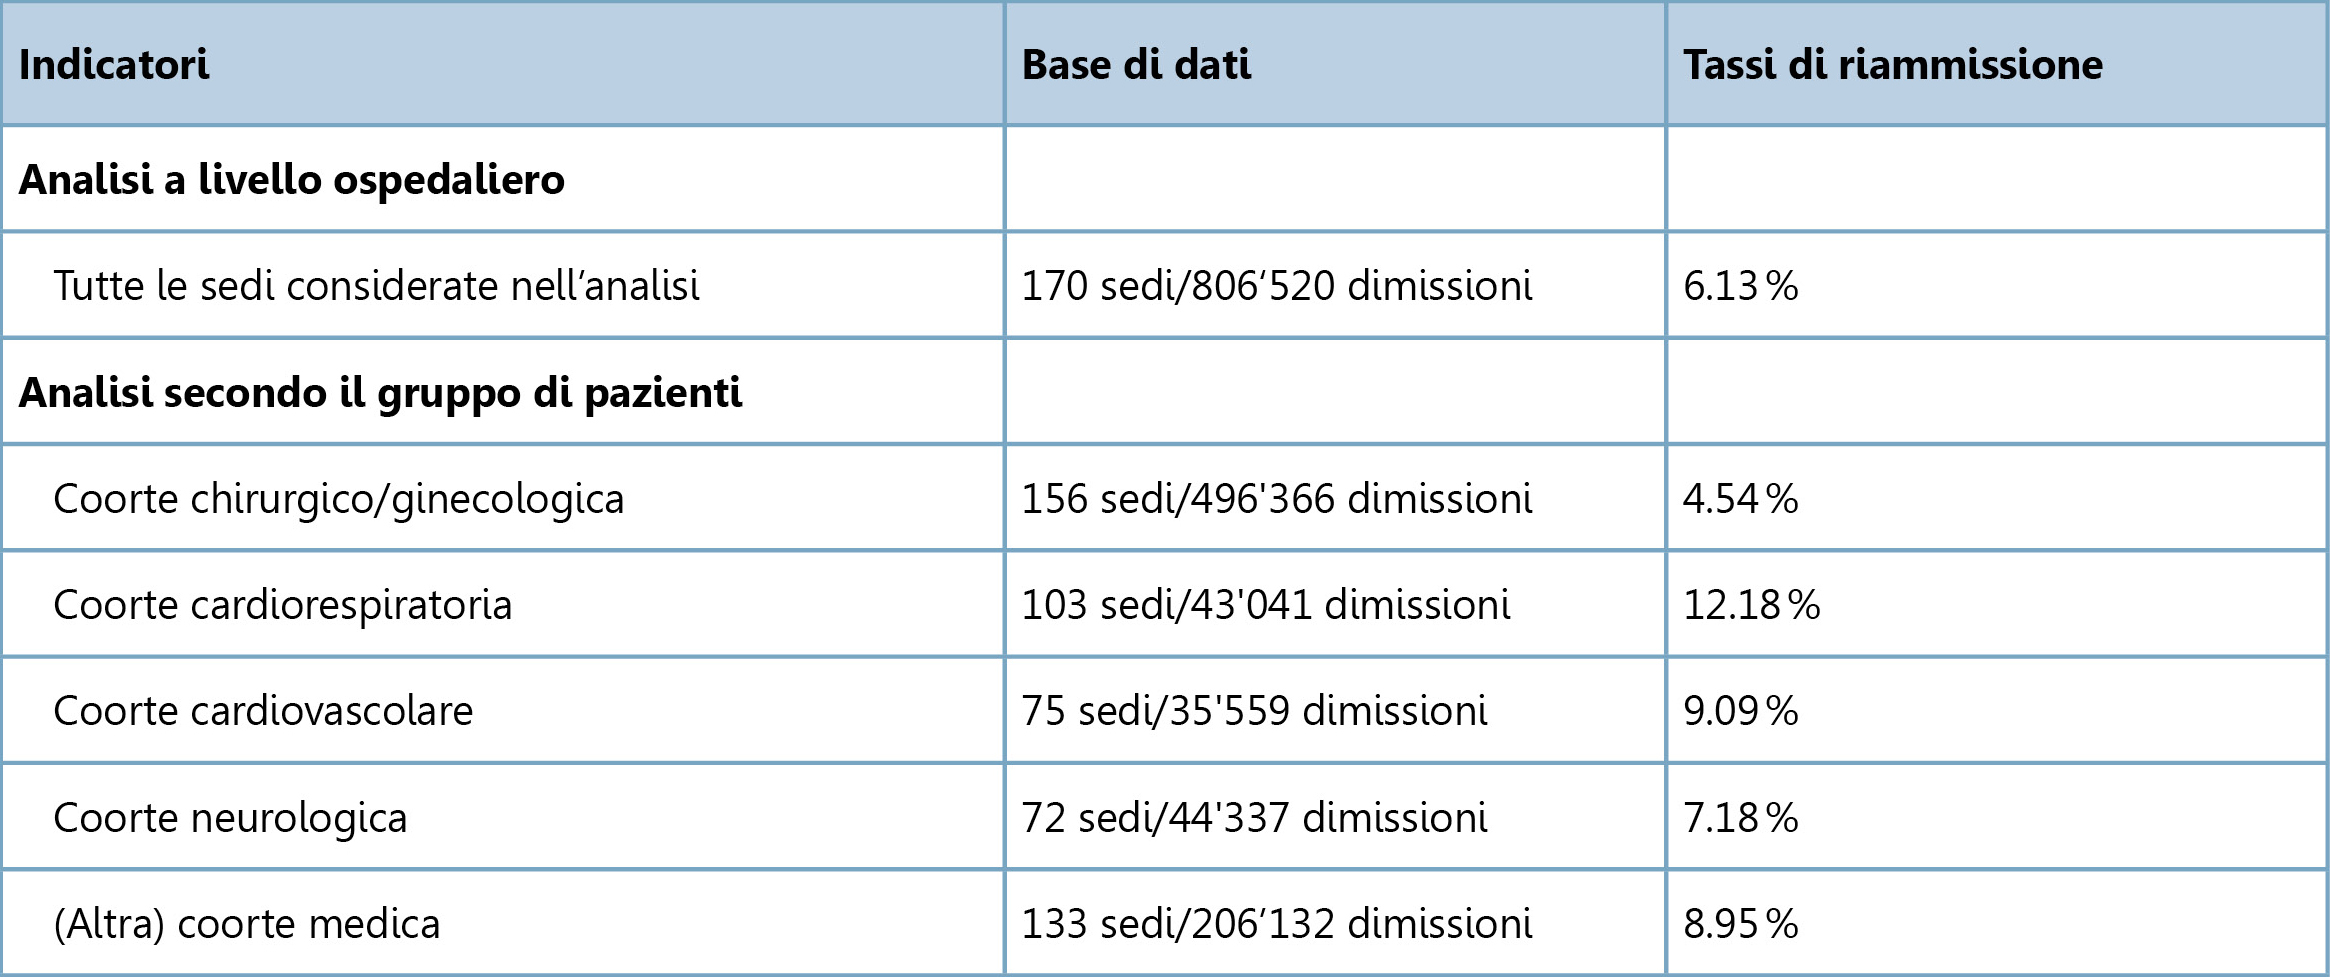Select the 12.18% rate value

[x=1751, y=605]
